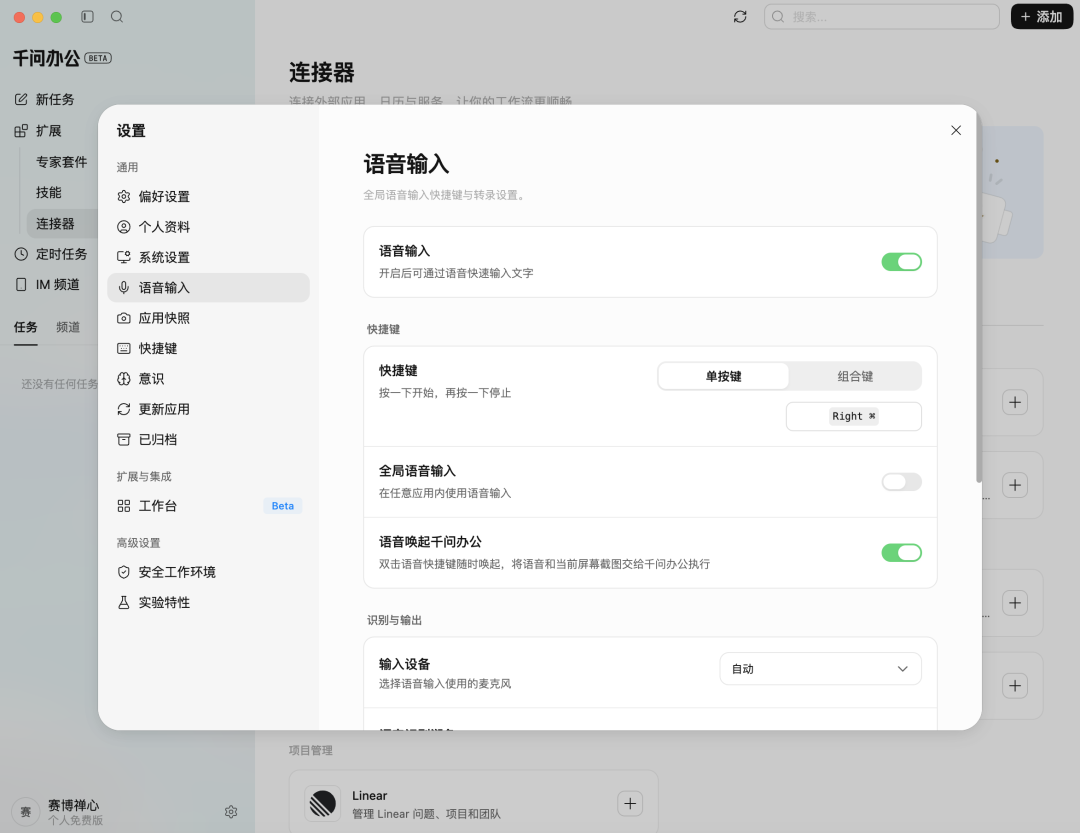Viewport: 1080px width, 833px height.
Task: Close the 设置 dialog
Action: coord(955,130)
